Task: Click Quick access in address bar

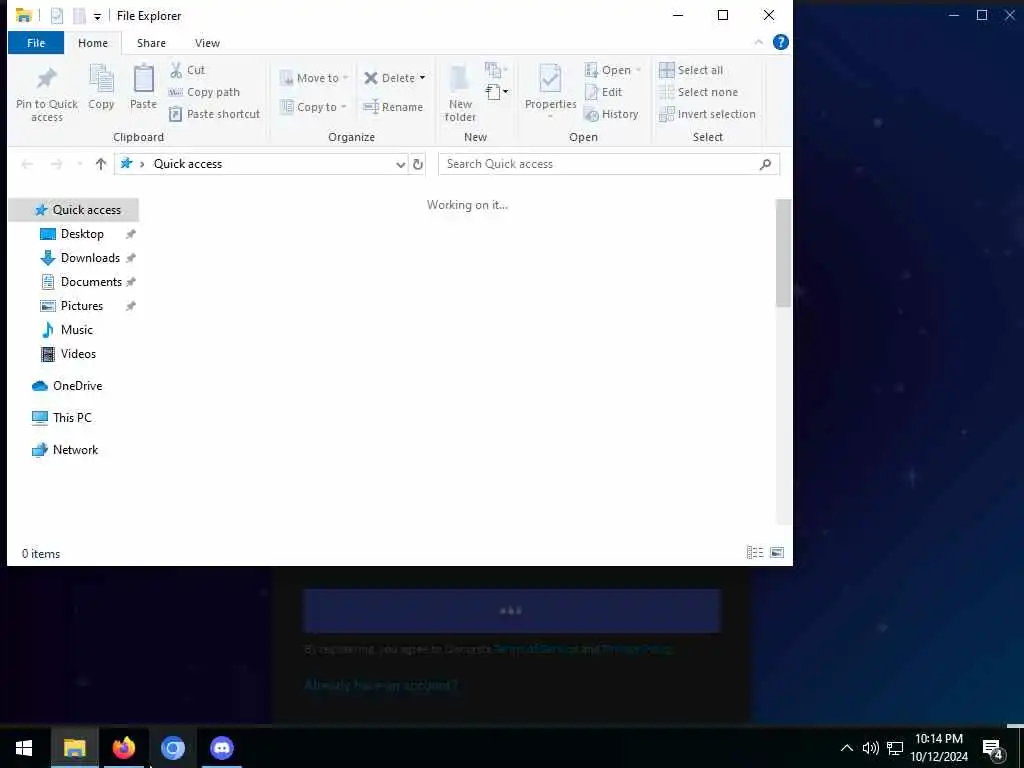Action: tap(187, 164)
